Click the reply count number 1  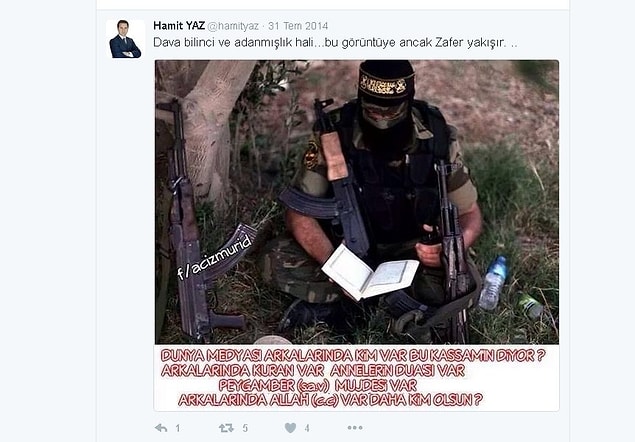(177, 428)
